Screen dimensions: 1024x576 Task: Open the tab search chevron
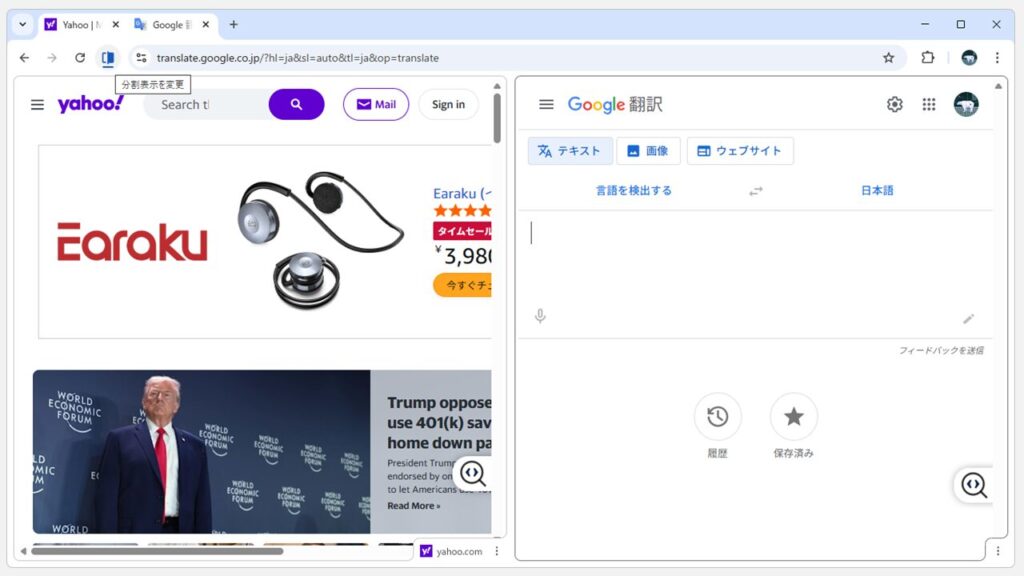pos(22,22)
